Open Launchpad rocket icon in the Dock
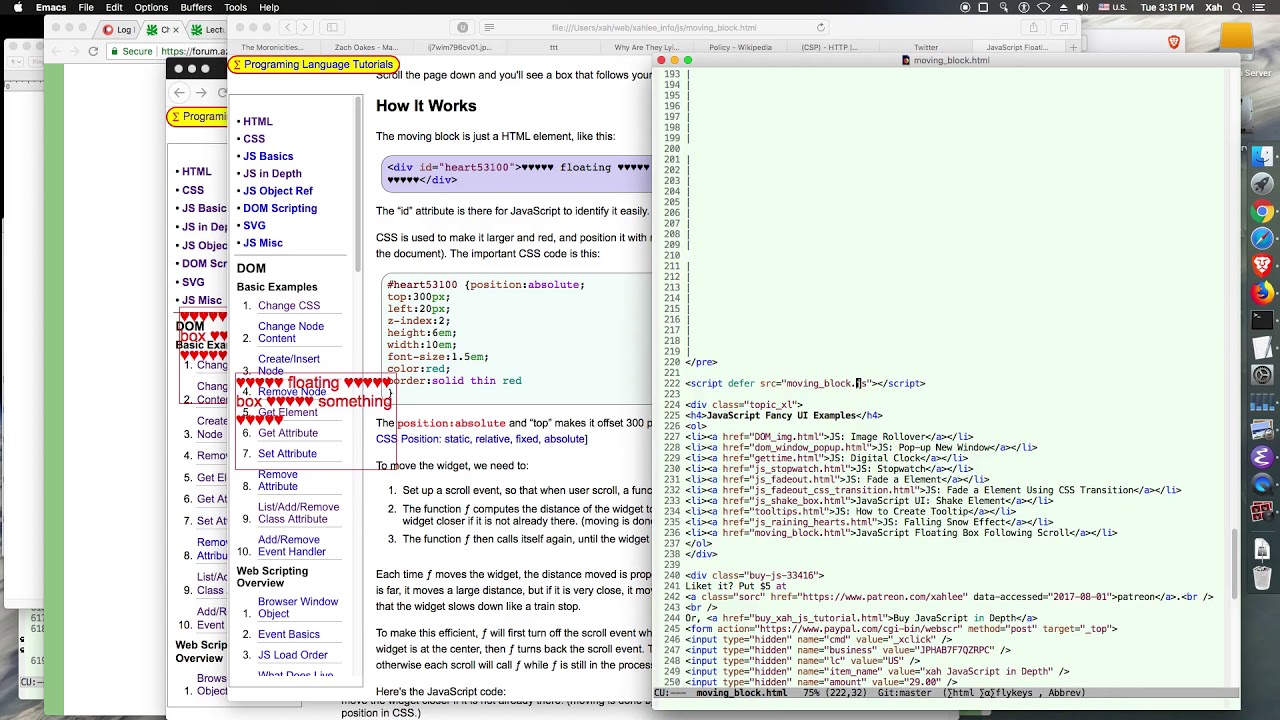This screenshot has height=720, width=1280. coord(1262,184)
